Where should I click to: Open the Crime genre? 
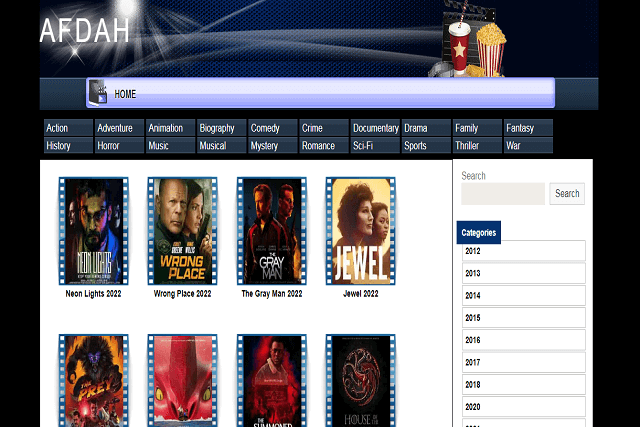324,128
